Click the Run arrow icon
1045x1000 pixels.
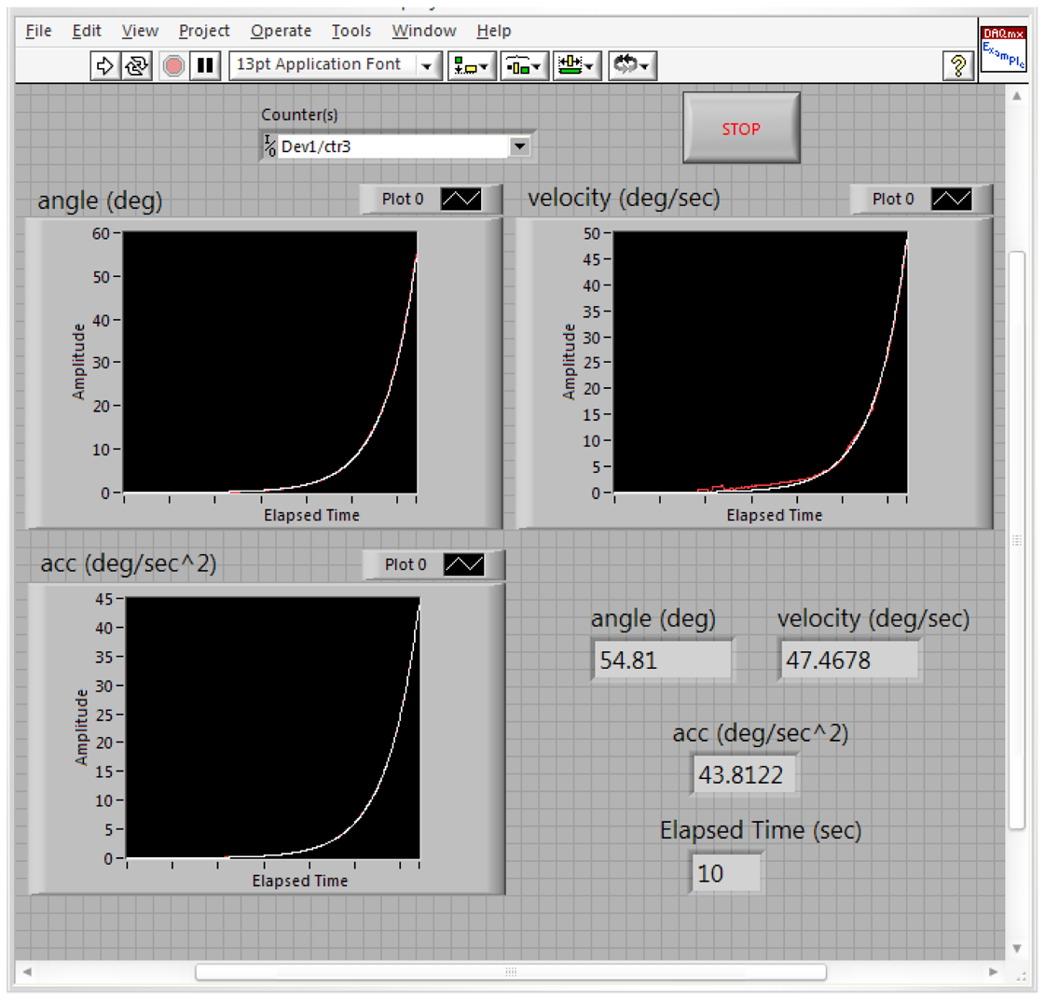coord(104,66)
